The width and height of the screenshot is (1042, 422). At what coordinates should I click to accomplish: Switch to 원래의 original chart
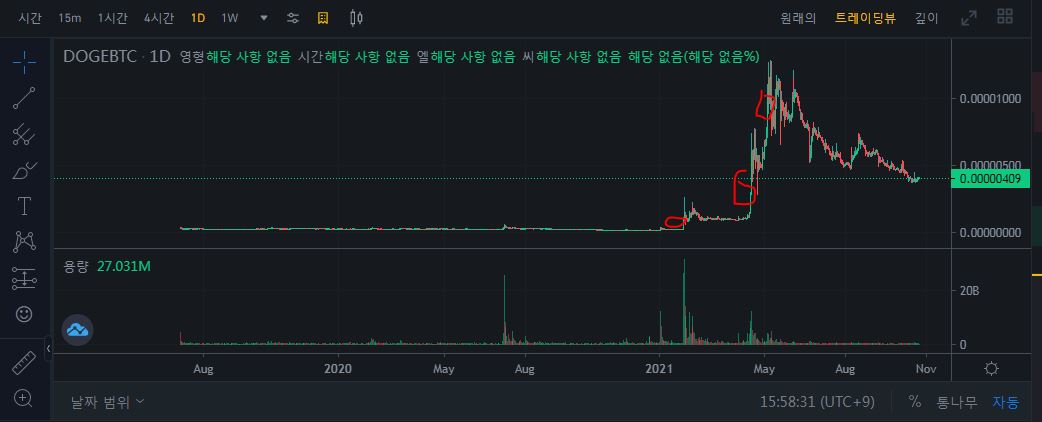(798, 19)
